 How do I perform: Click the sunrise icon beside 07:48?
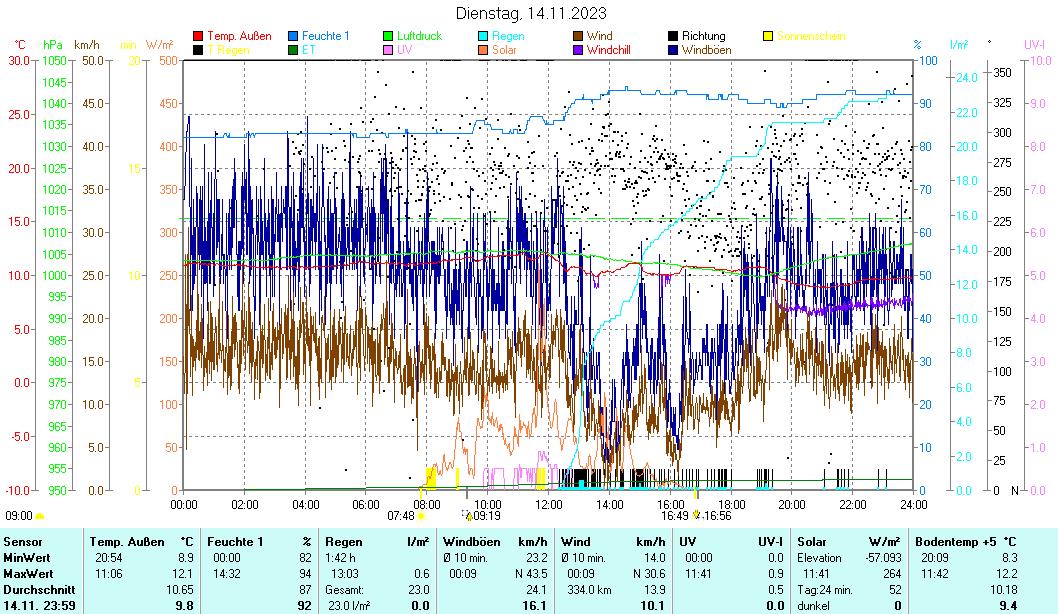click(x=421, y=516)
